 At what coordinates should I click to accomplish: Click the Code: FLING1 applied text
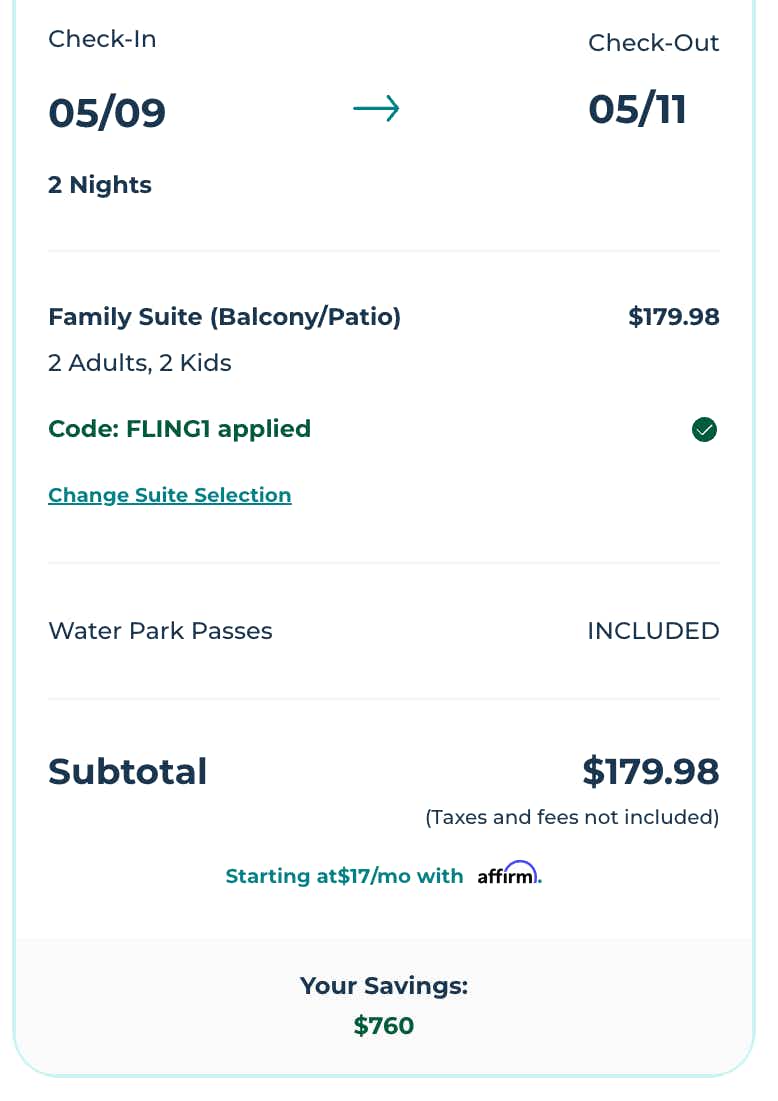point(179,429)
